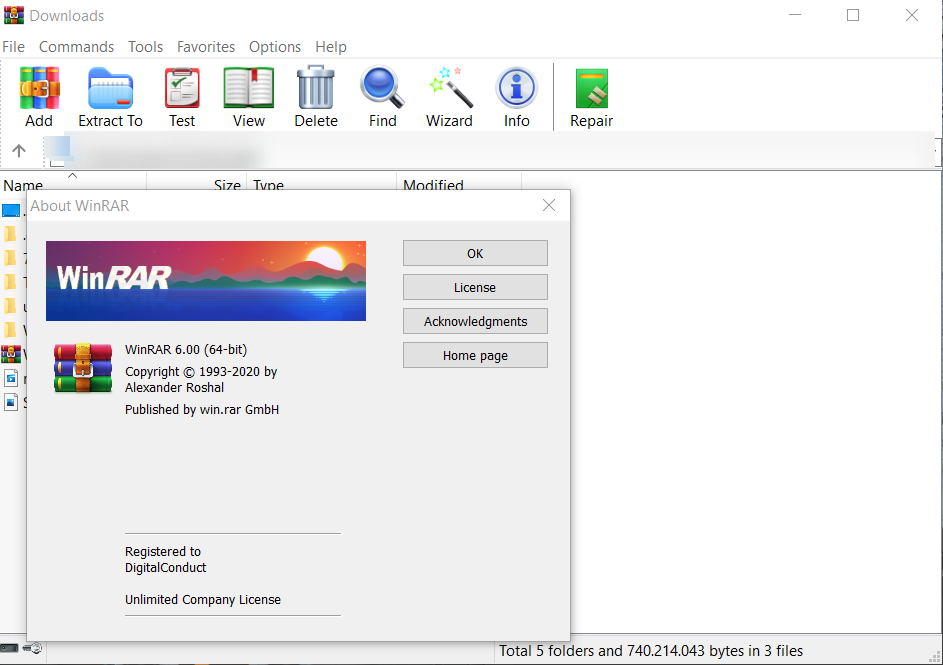Click the WinRAR books icon in About dialog
This screenshot has height=665, width=943.
[x=83, y=368]
